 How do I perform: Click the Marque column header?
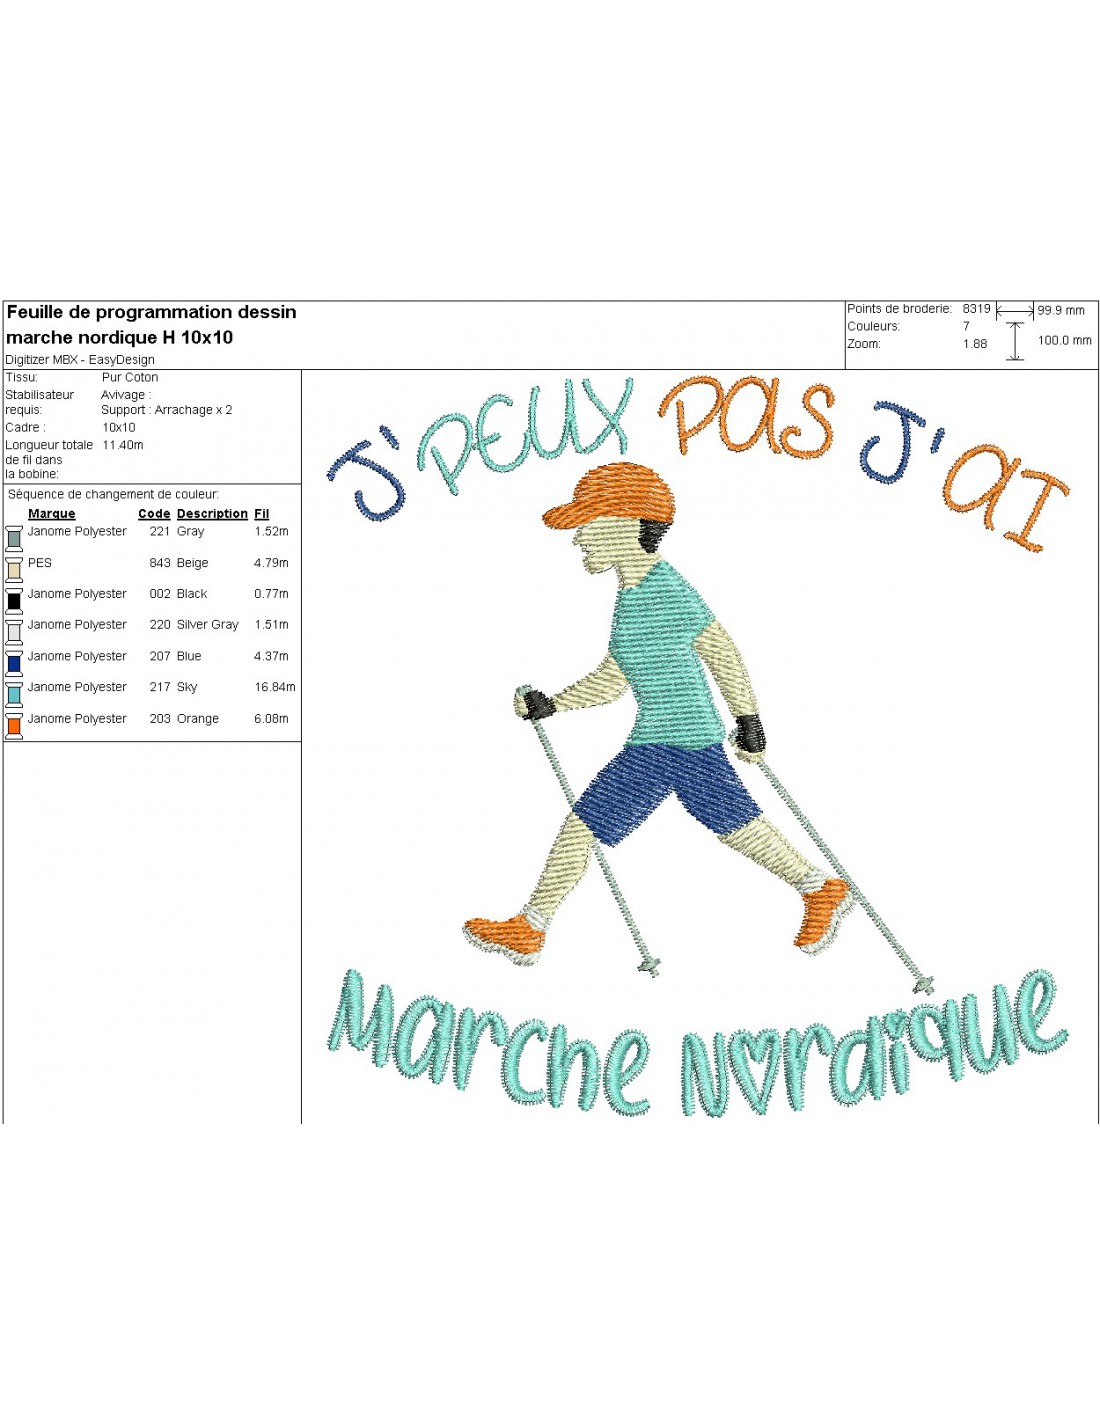[x=52, y=514]
